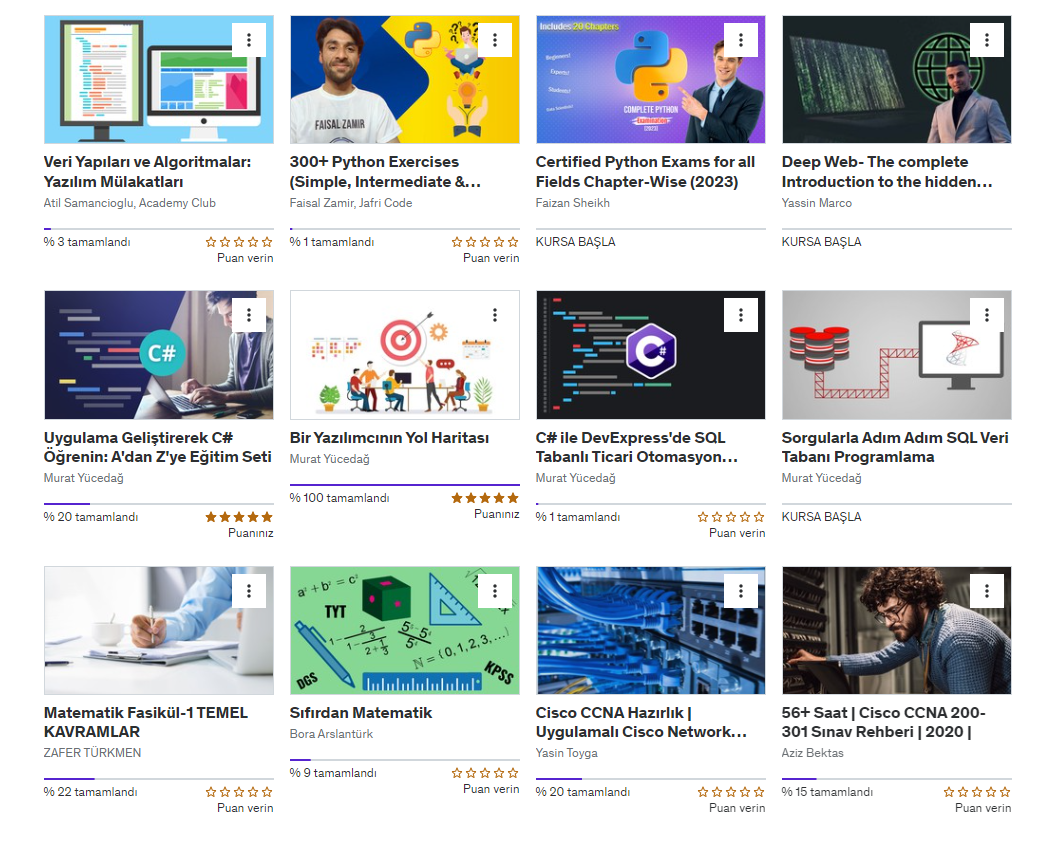The image size is (1049, 846).
Task: Click progress bar of Uygulama Geliştirerek C# course
Action: tap(159, 504)
